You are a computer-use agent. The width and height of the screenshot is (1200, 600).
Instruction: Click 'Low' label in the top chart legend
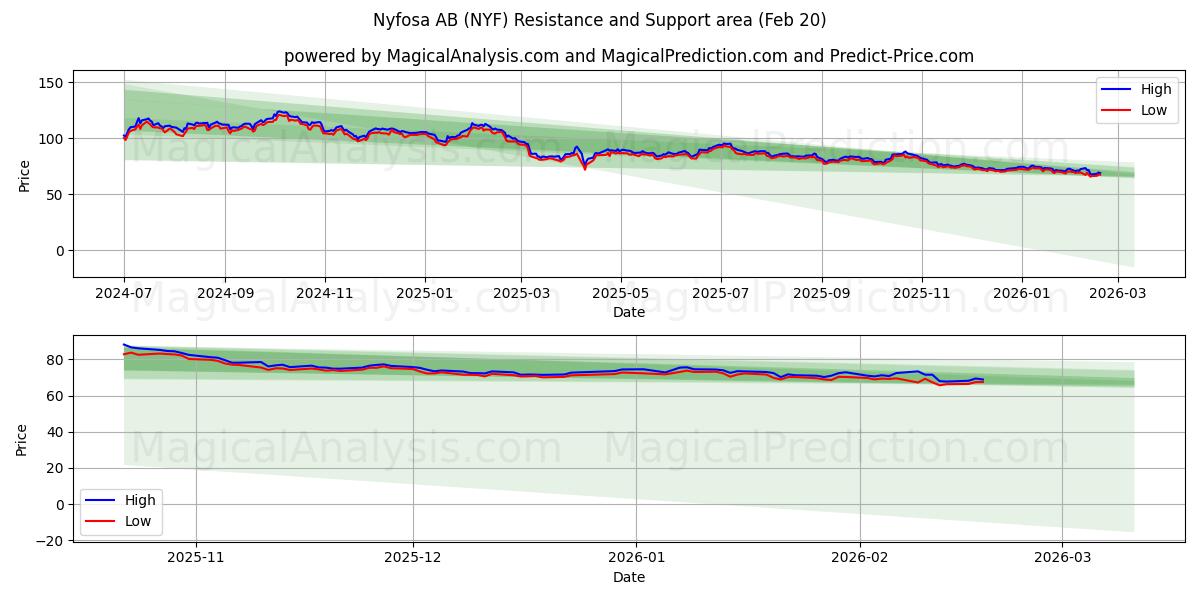[x=1154, y=110]
